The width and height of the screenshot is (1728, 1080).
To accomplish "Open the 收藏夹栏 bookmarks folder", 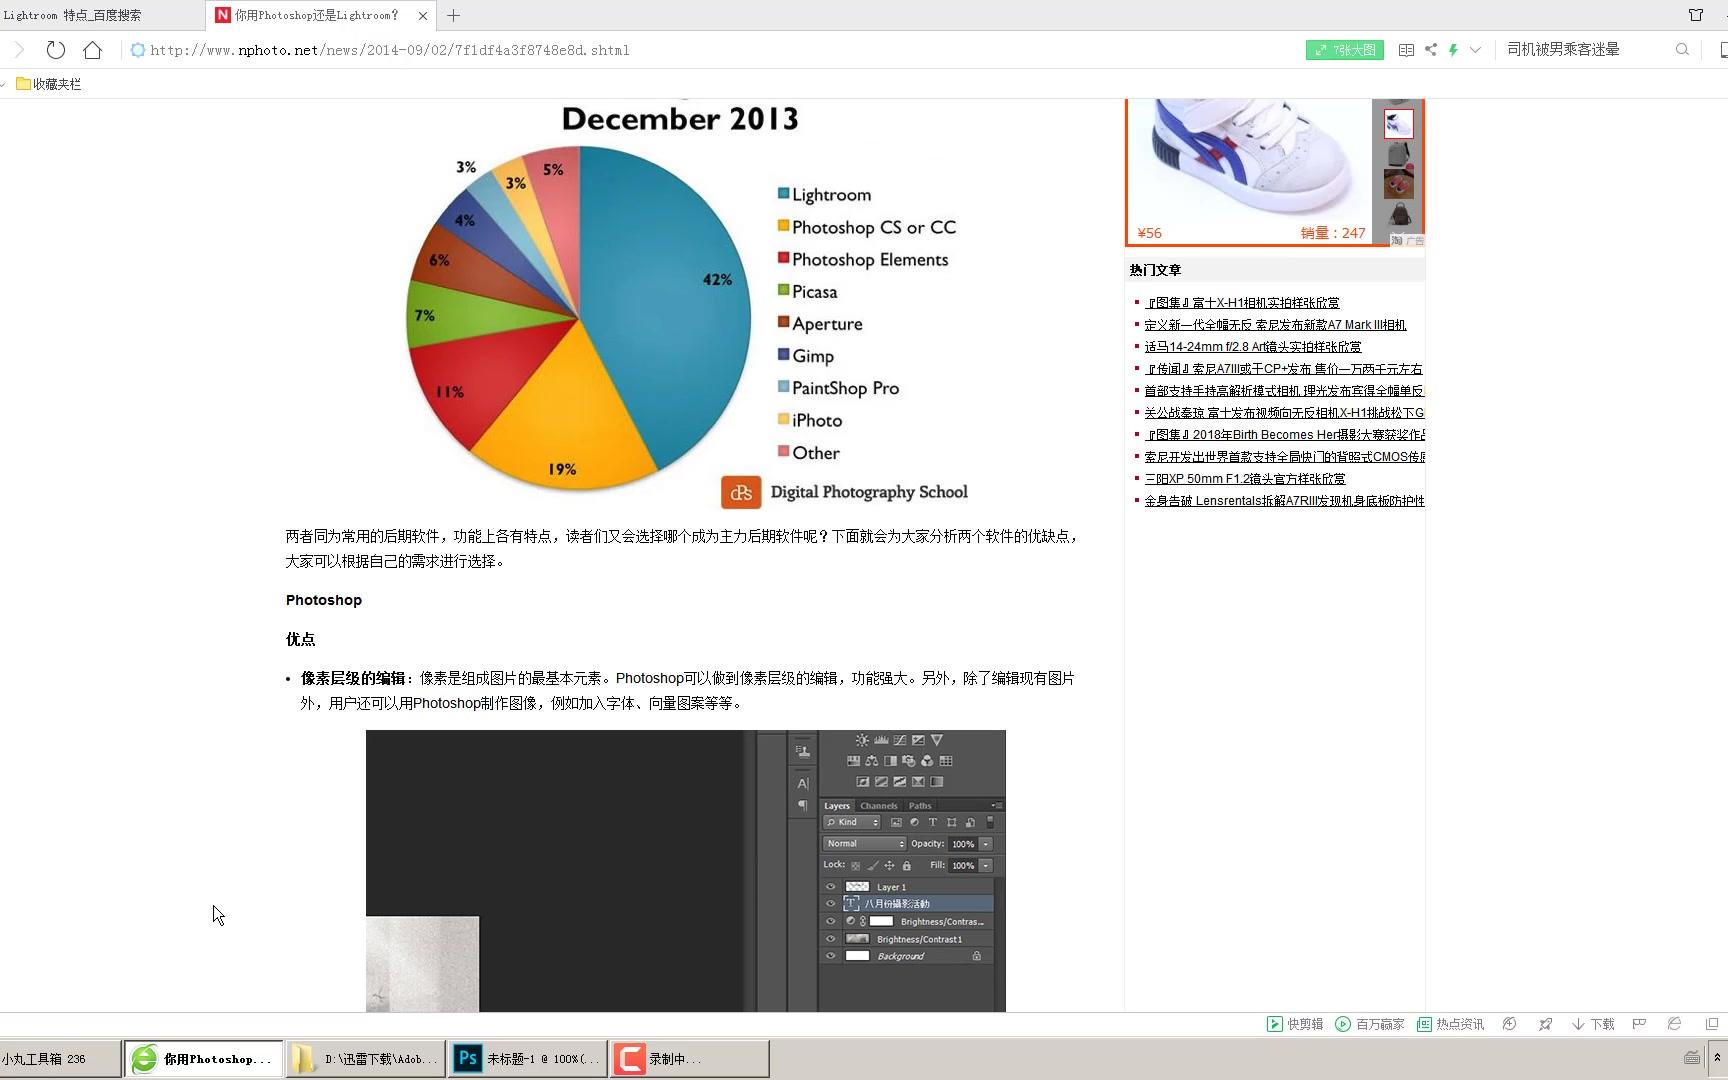I will 48,84.
